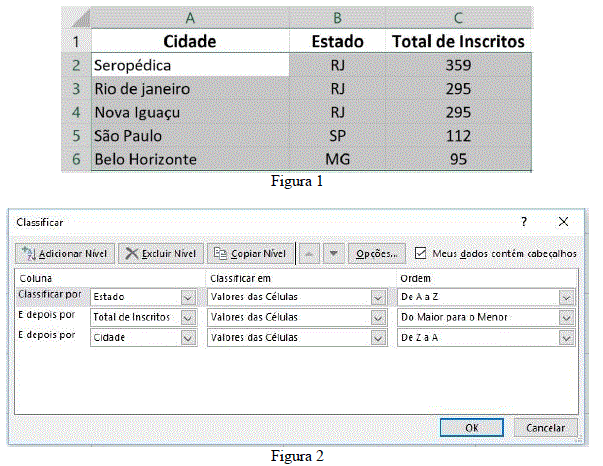Click the MG state cell
This screenshot has width=603, height=466.
coord(337,159)
